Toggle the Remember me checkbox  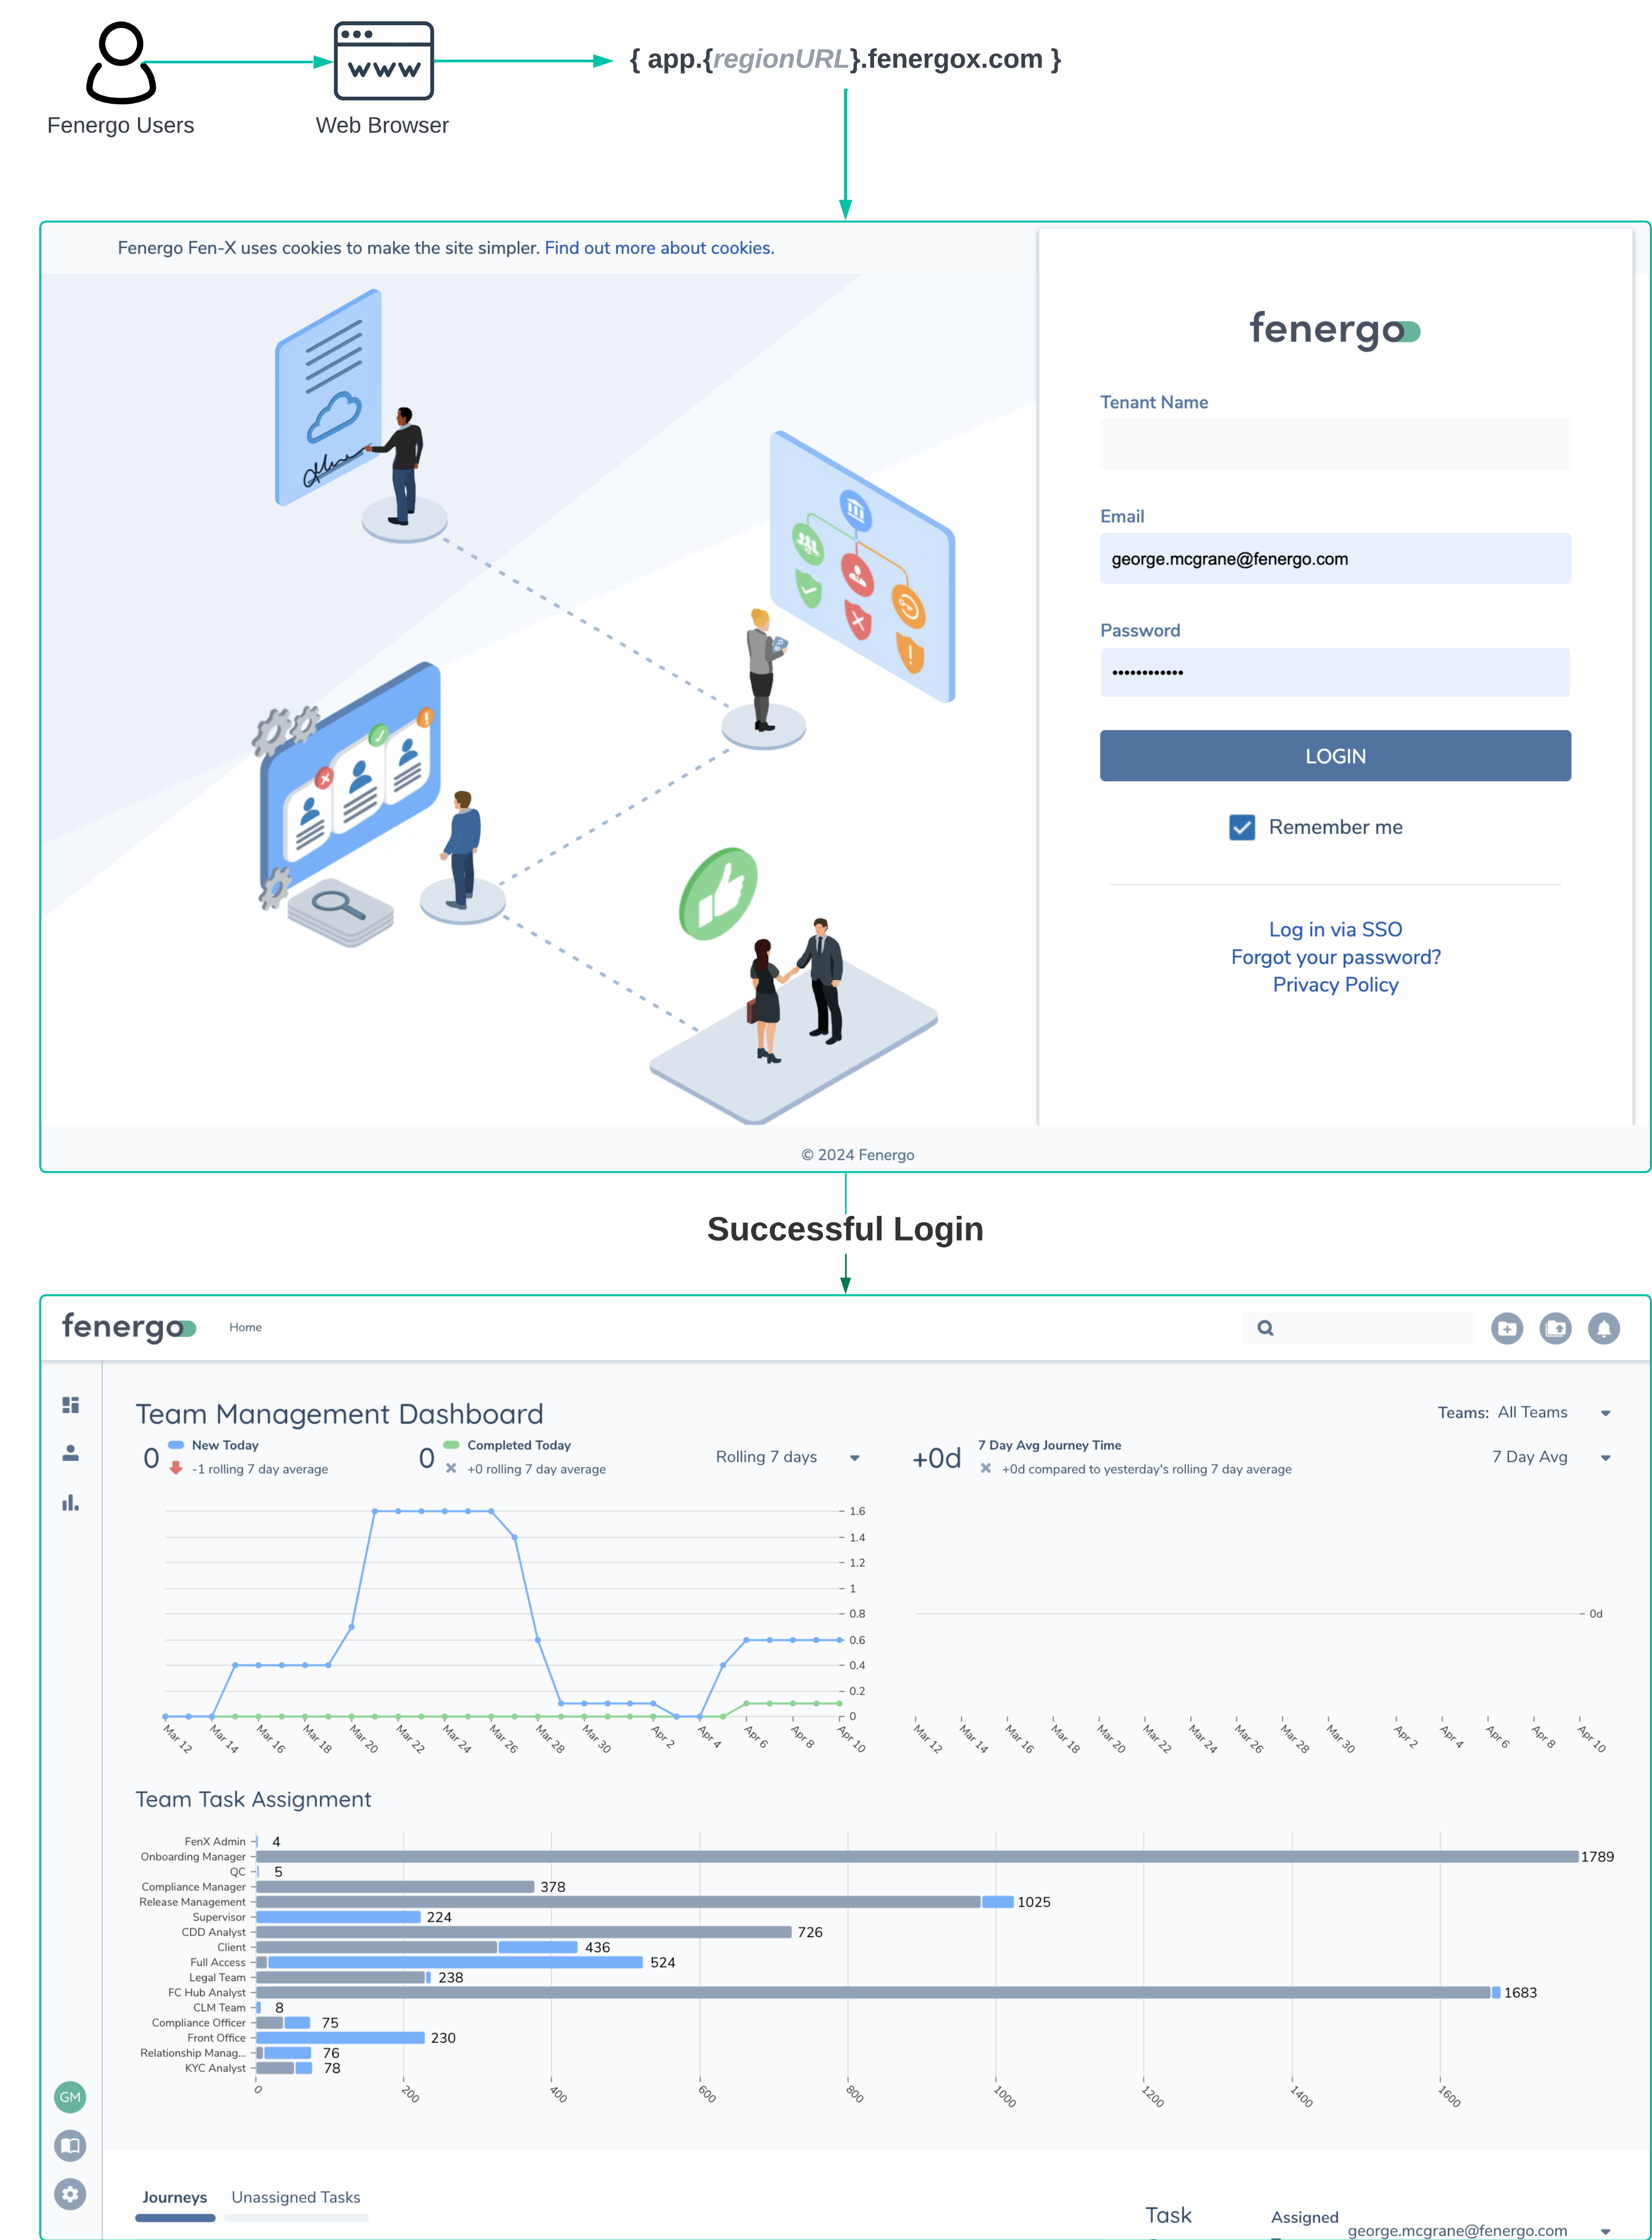(x=1241, y=827)
